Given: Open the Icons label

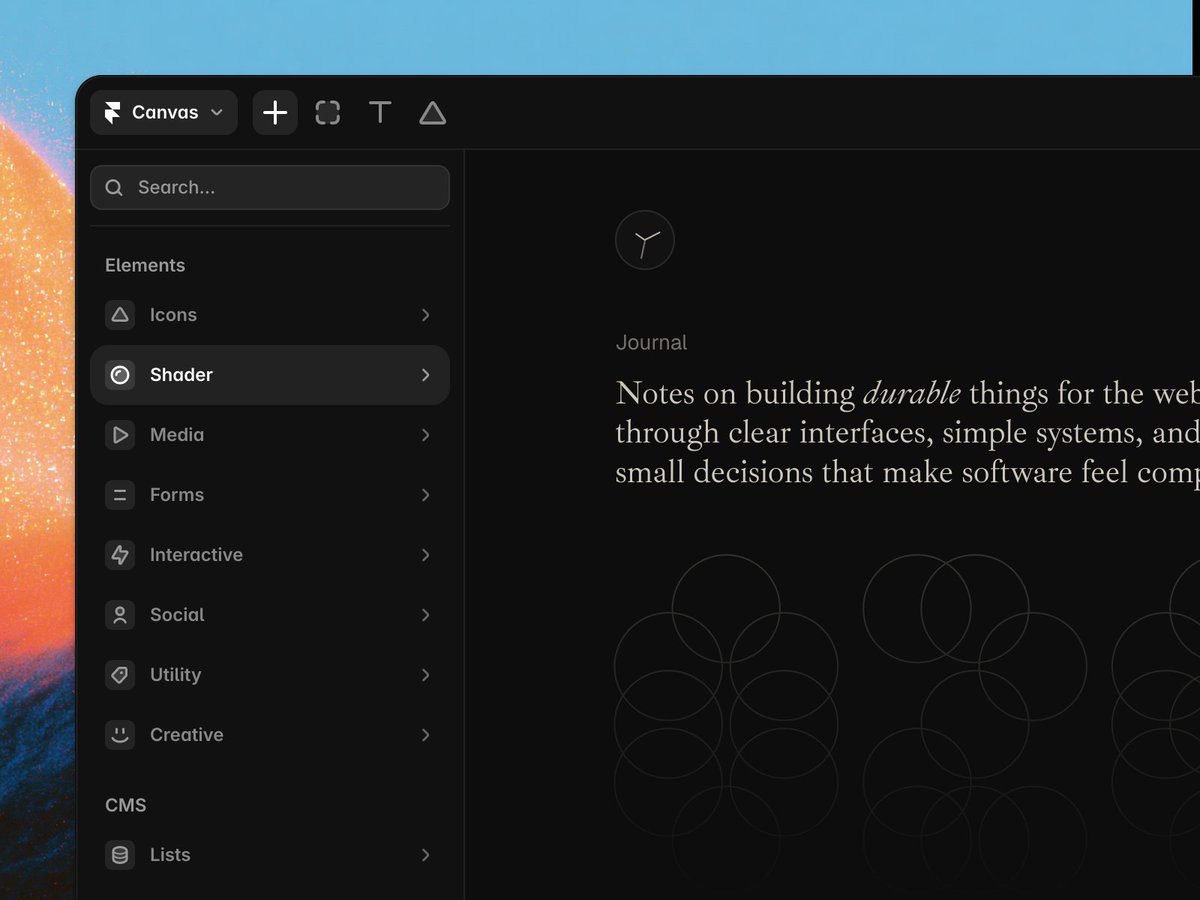Looking at the screenshot, I should coord(173,315).
